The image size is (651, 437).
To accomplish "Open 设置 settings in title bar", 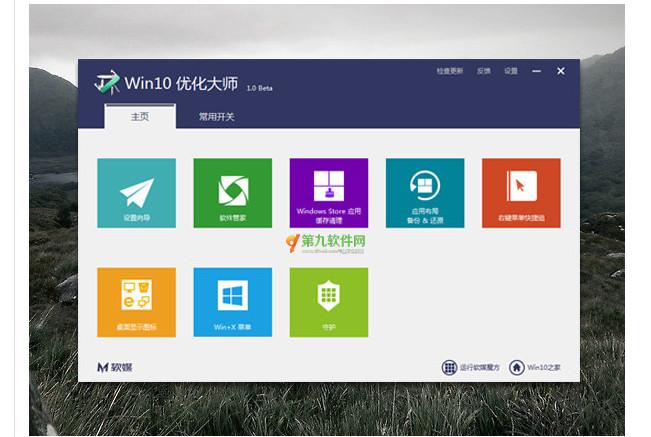I will (x=511, y=71).
